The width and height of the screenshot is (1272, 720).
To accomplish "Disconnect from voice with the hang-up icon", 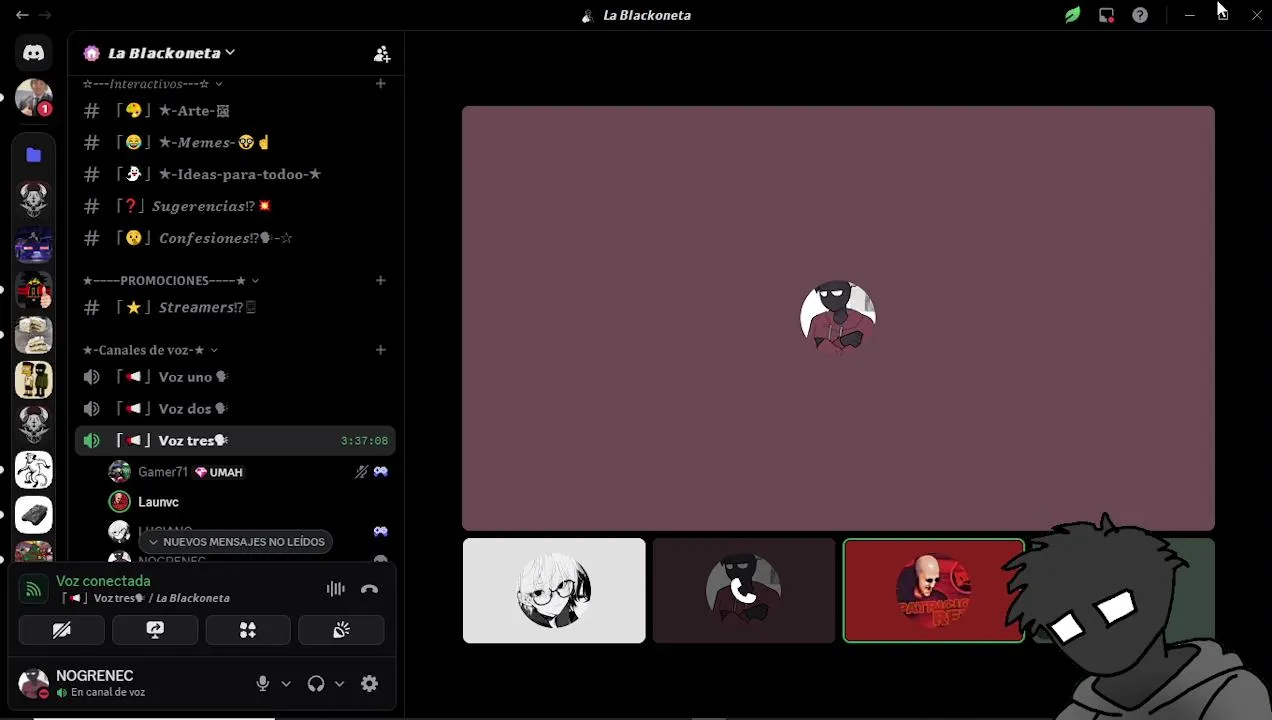I will pos(369,589).
